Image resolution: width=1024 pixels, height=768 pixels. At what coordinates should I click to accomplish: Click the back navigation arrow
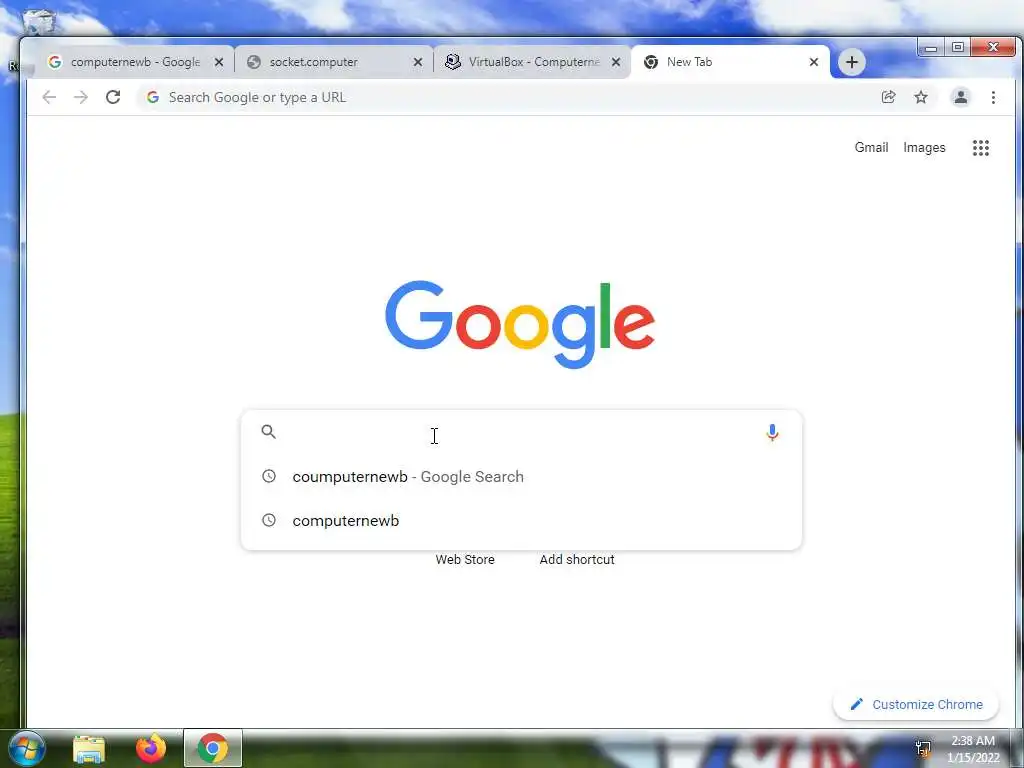(x=49, y=97)
